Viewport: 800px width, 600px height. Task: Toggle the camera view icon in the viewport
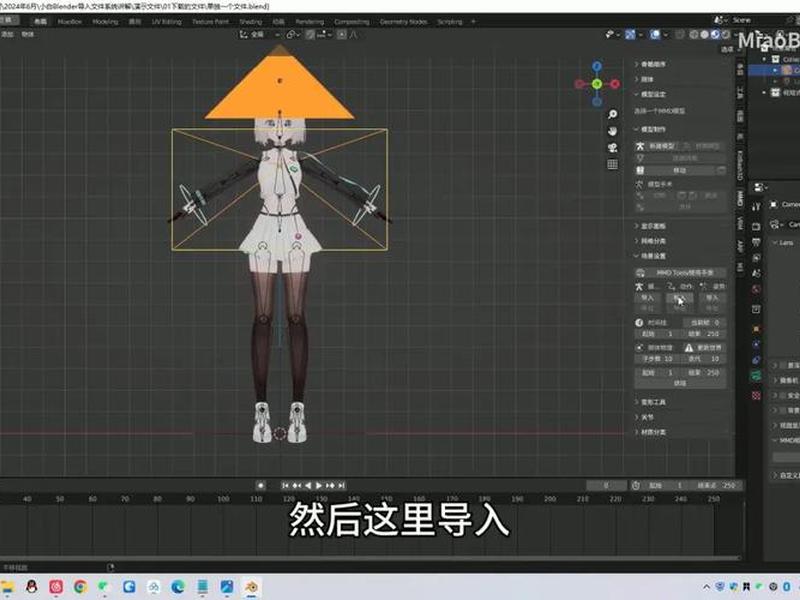pos(612,148)
